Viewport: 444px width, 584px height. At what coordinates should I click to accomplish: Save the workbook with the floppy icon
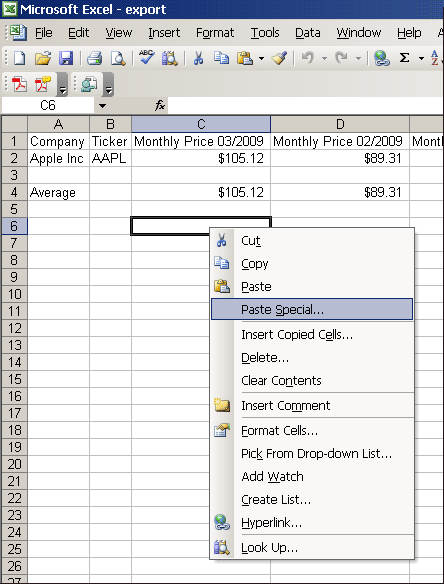click(x=66, y=58)
